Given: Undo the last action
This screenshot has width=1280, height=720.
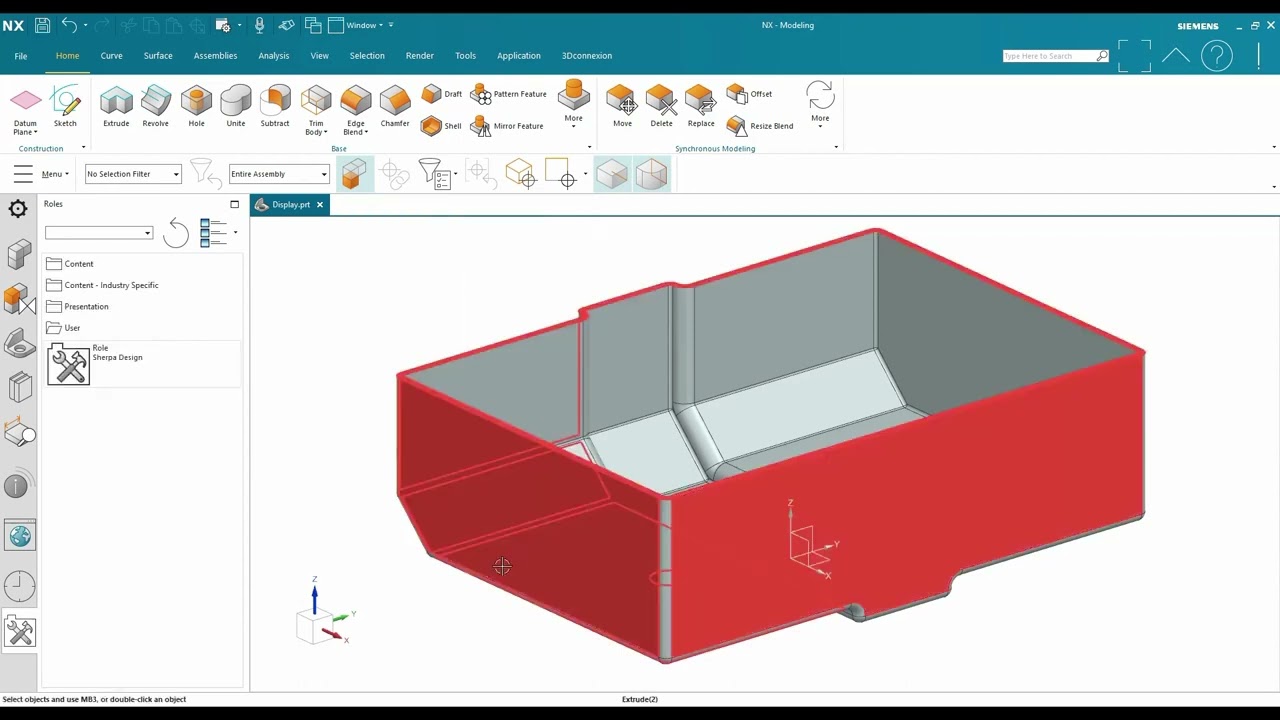Looking at the screenshot, I should [x=69, y=25].
